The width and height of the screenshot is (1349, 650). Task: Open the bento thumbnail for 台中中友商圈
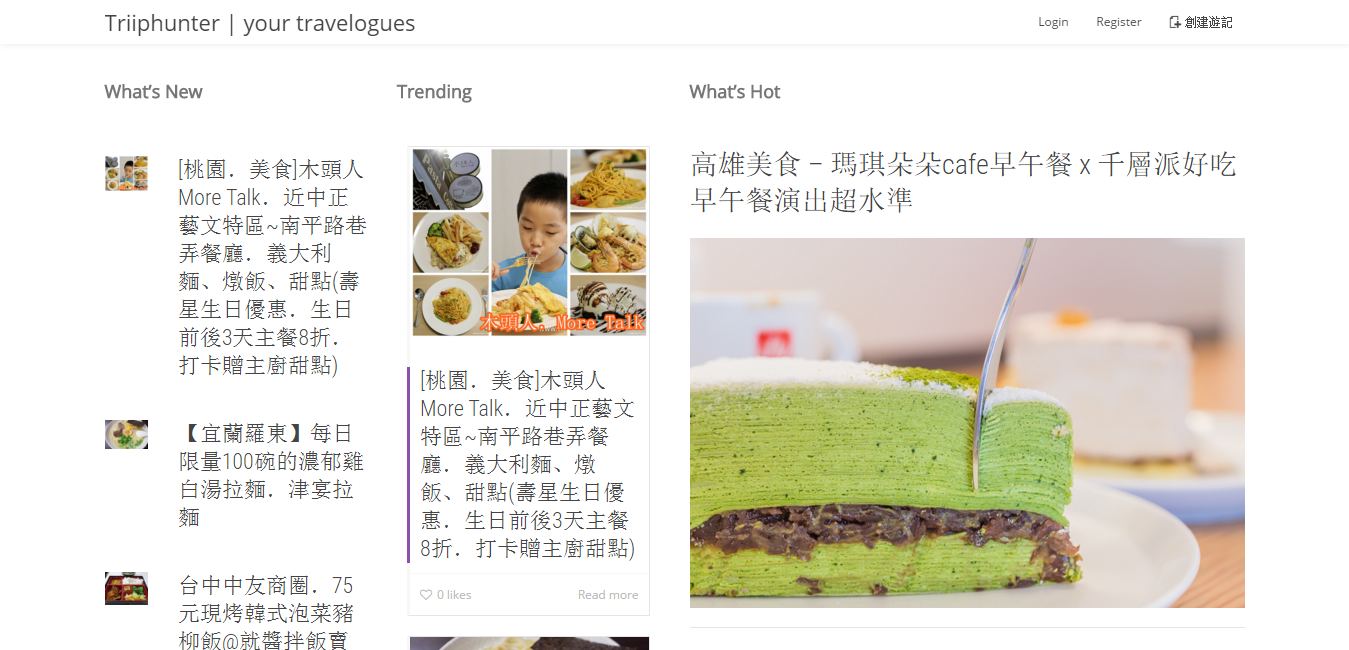pyautogui.click(x=126, y=588)
